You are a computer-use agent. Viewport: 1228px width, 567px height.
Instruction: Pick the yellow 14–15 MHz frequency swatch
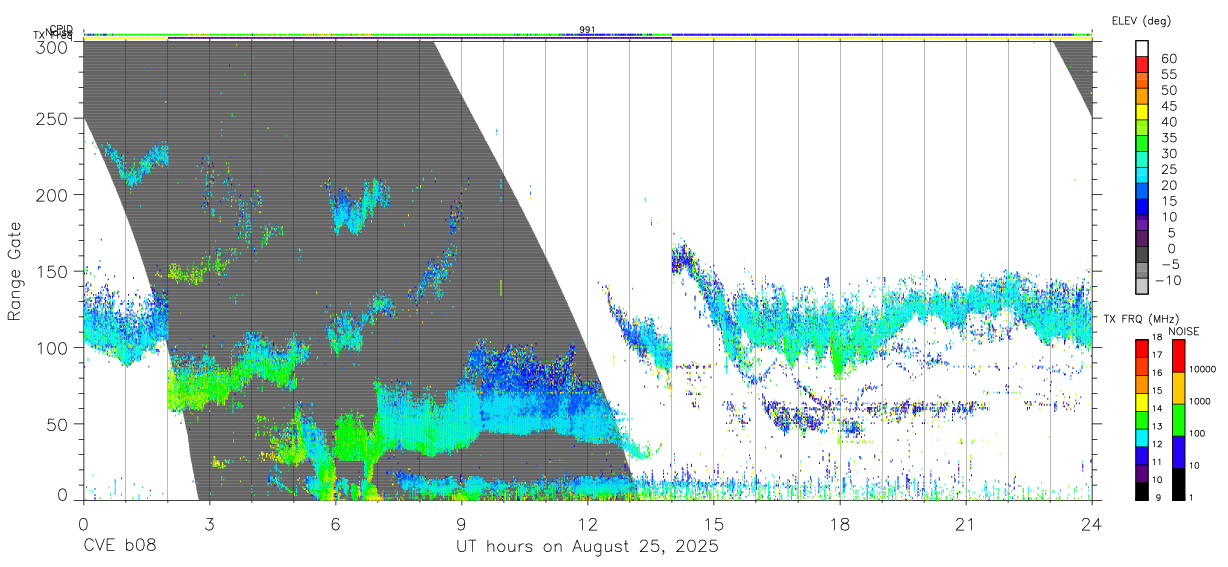pyautogui.click(x=1143, y=401)
